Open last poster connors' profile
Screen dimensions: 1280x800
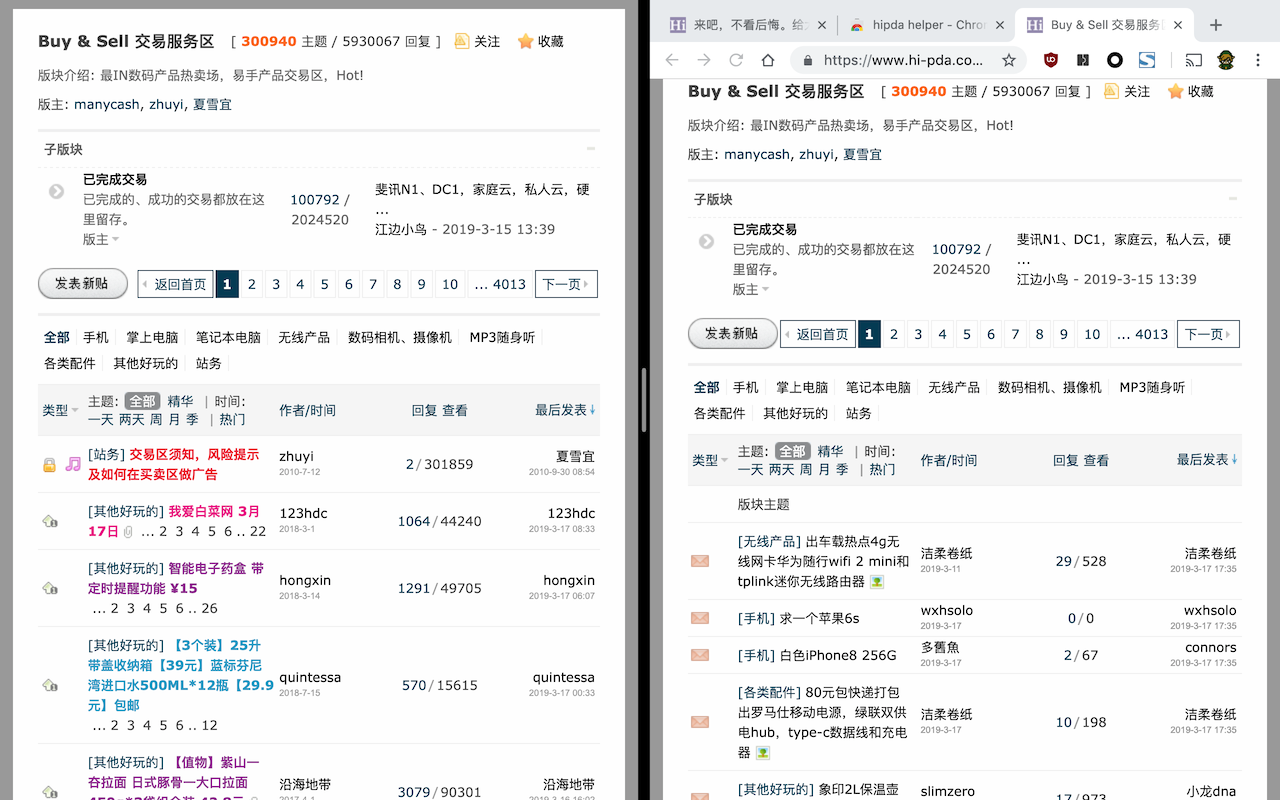[1211, 647]
